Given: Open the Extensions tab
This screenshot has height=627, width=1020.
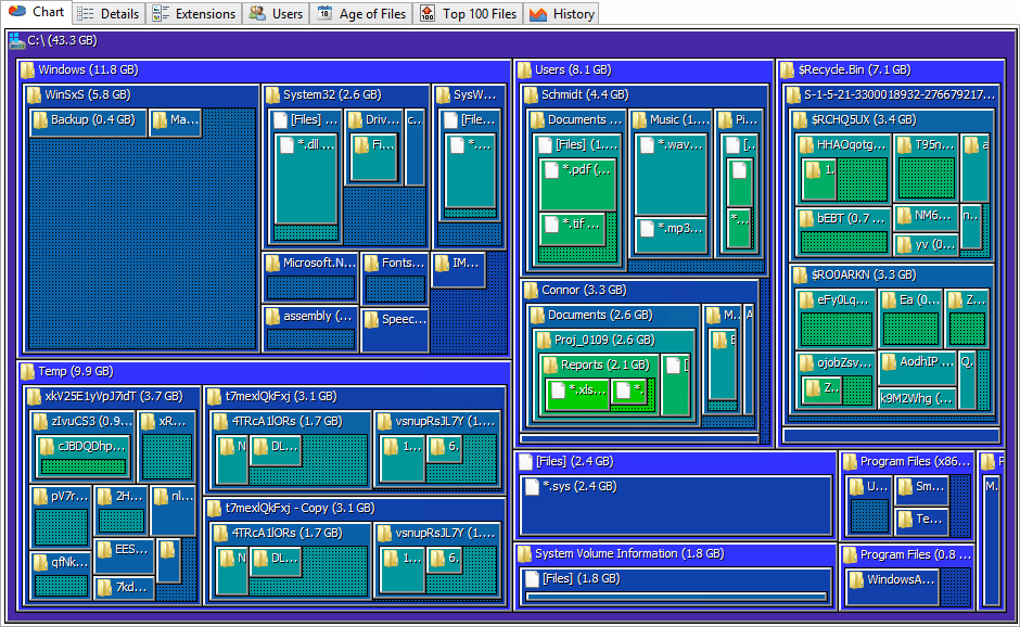Looking at the screenshot, I should 194,14.
